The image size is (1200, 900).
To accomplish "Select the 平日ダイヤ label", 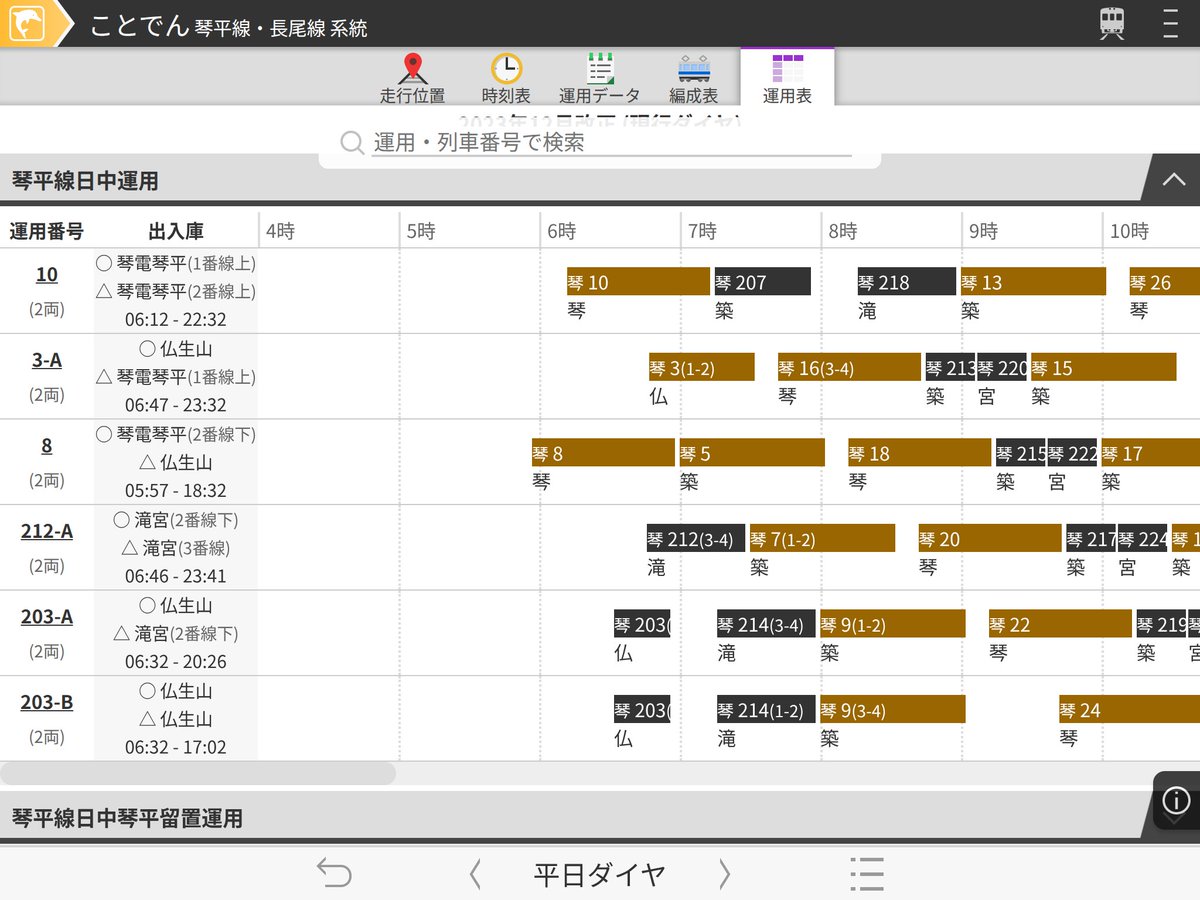I will click(x=599, y=873).
